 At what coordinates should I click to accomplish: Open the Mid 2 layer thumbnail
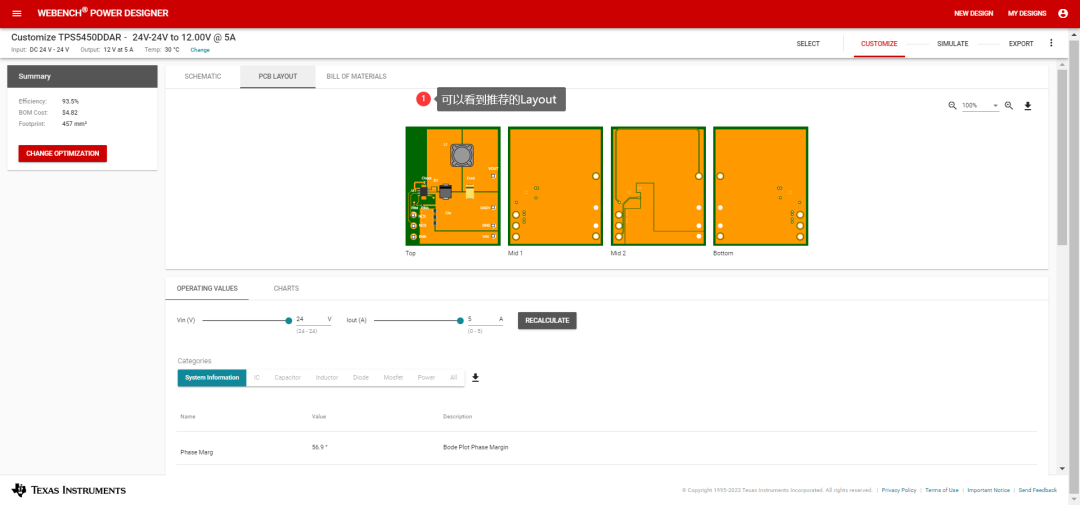coord(658,186)
